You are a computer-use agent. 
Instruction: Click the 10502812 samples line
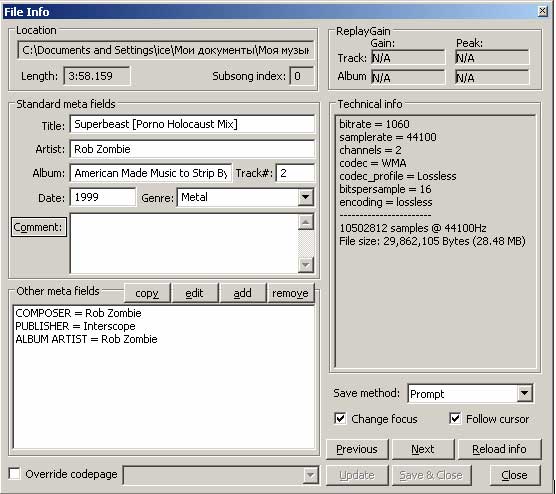click(x=413, y=228)
